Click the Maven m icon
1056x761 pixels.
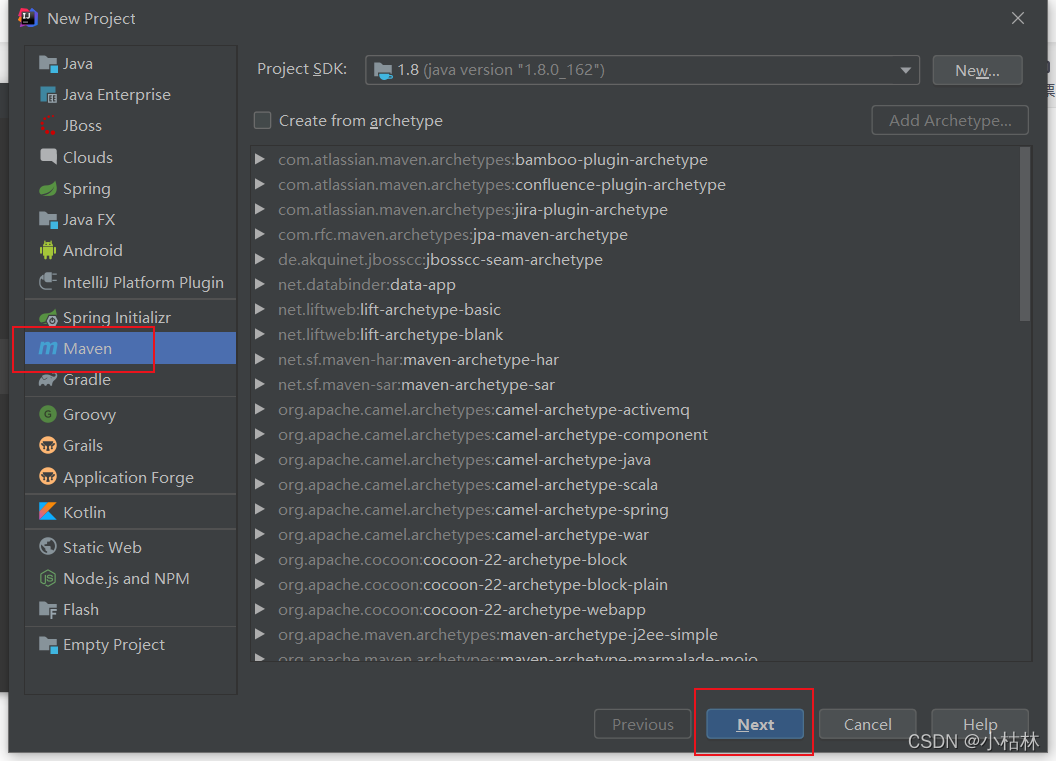click(x=48, y=348)
